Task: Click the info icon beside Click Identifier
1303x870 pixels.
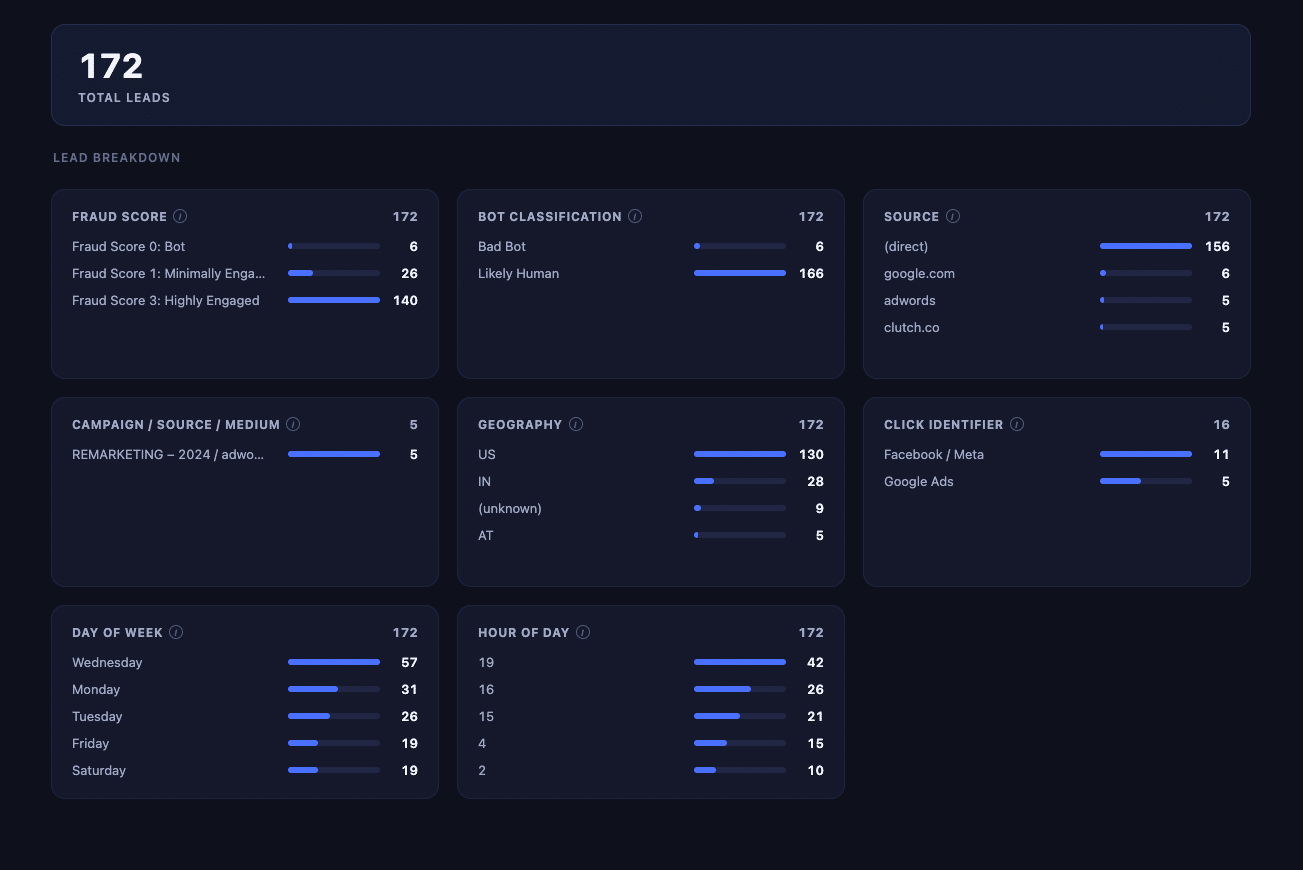Action: [1017, 424]
